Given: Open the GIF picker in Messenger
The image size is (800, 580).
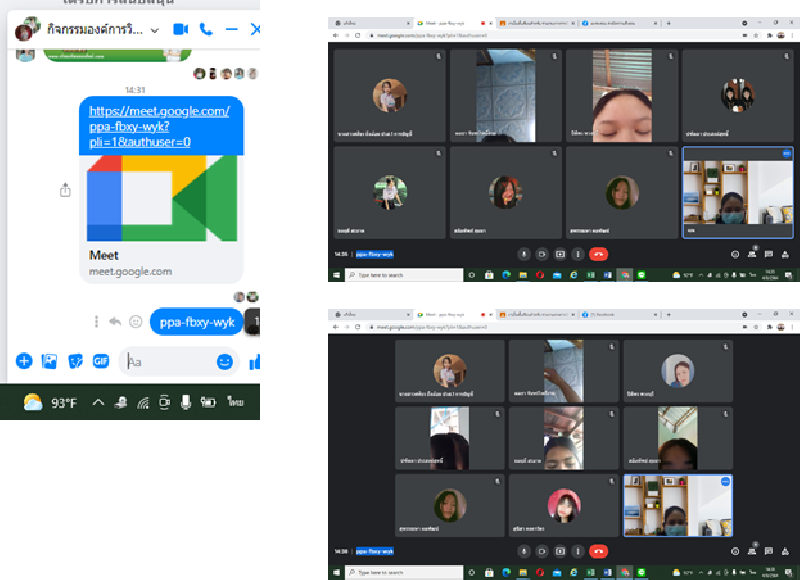Looking at the screenshot, I should (x=101, y=361).
